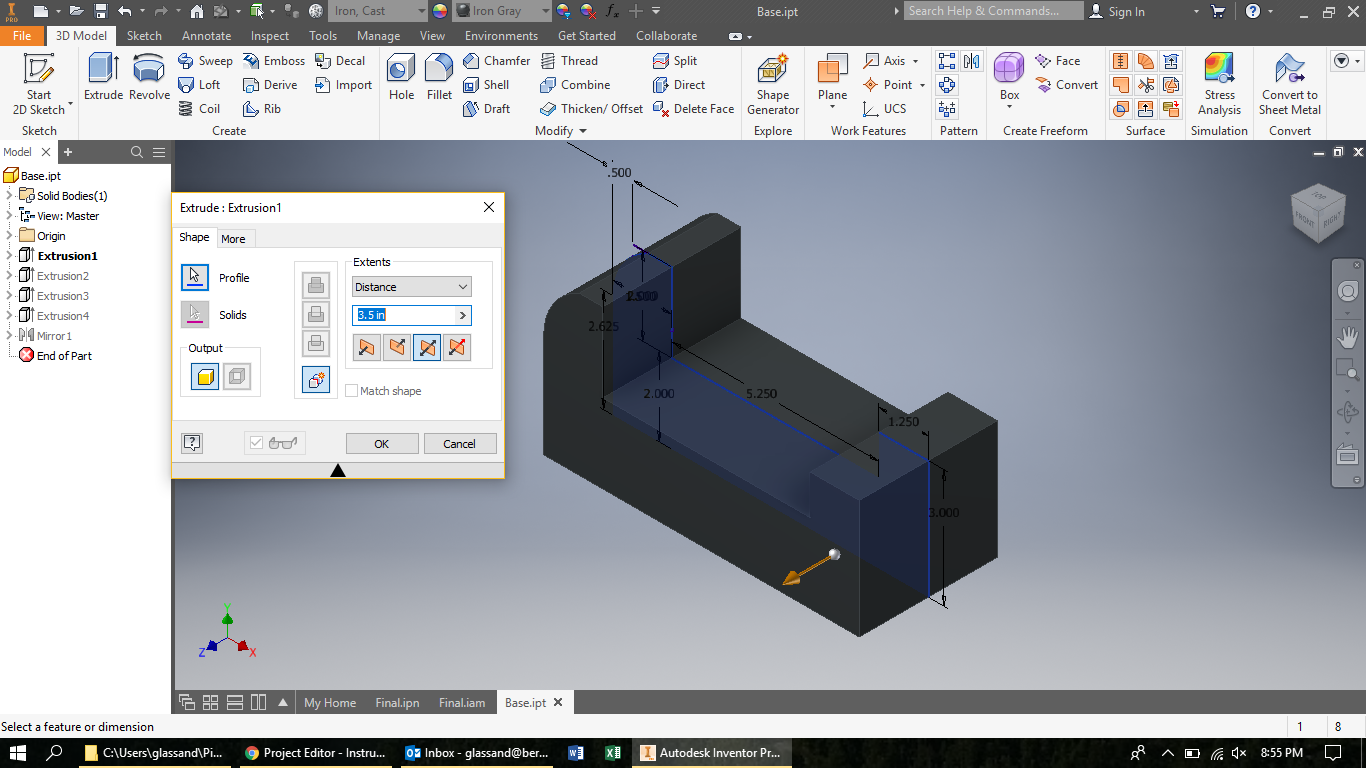Screen dimensions: 1366x768
Task: Open the Inspect ribbon tab
Action: click(x=270, y=36)
